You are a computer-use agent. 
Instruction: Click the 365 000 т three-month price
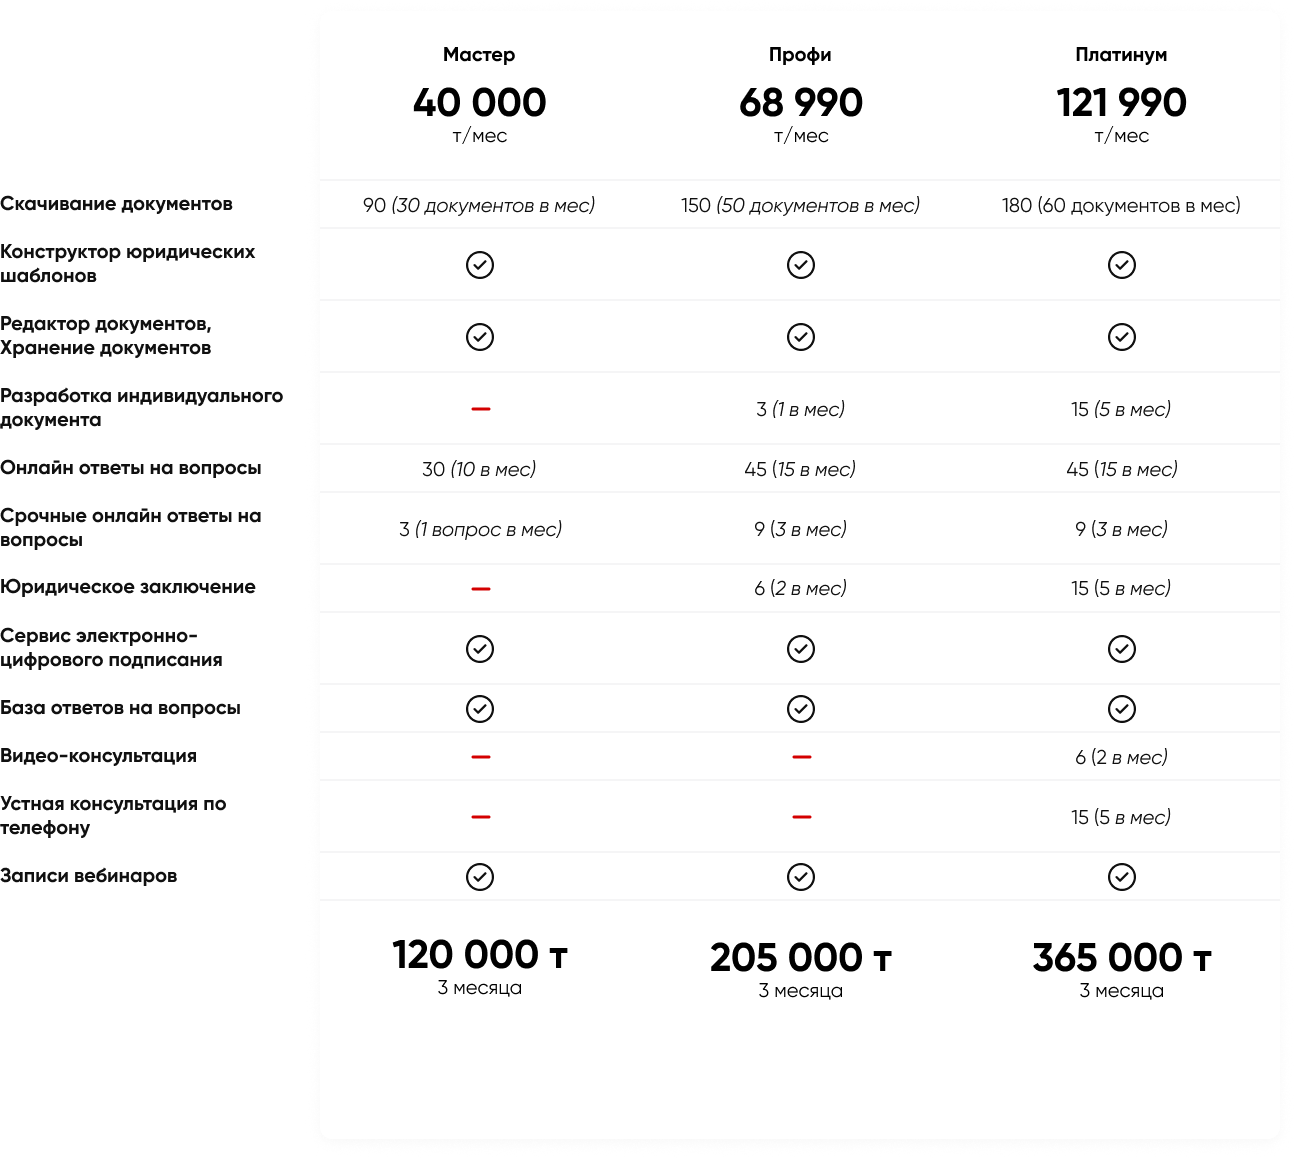pos(1122,958)
